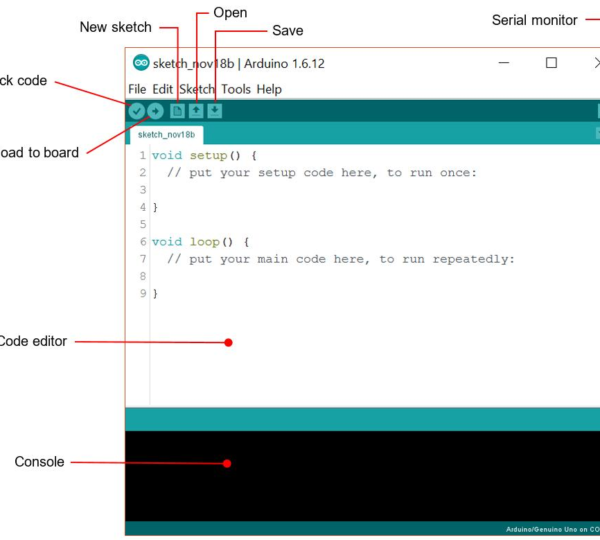Minimize the Arduino window
This screenshot has width=600, height=540.
pyautogui.click(x=504, y=63)
